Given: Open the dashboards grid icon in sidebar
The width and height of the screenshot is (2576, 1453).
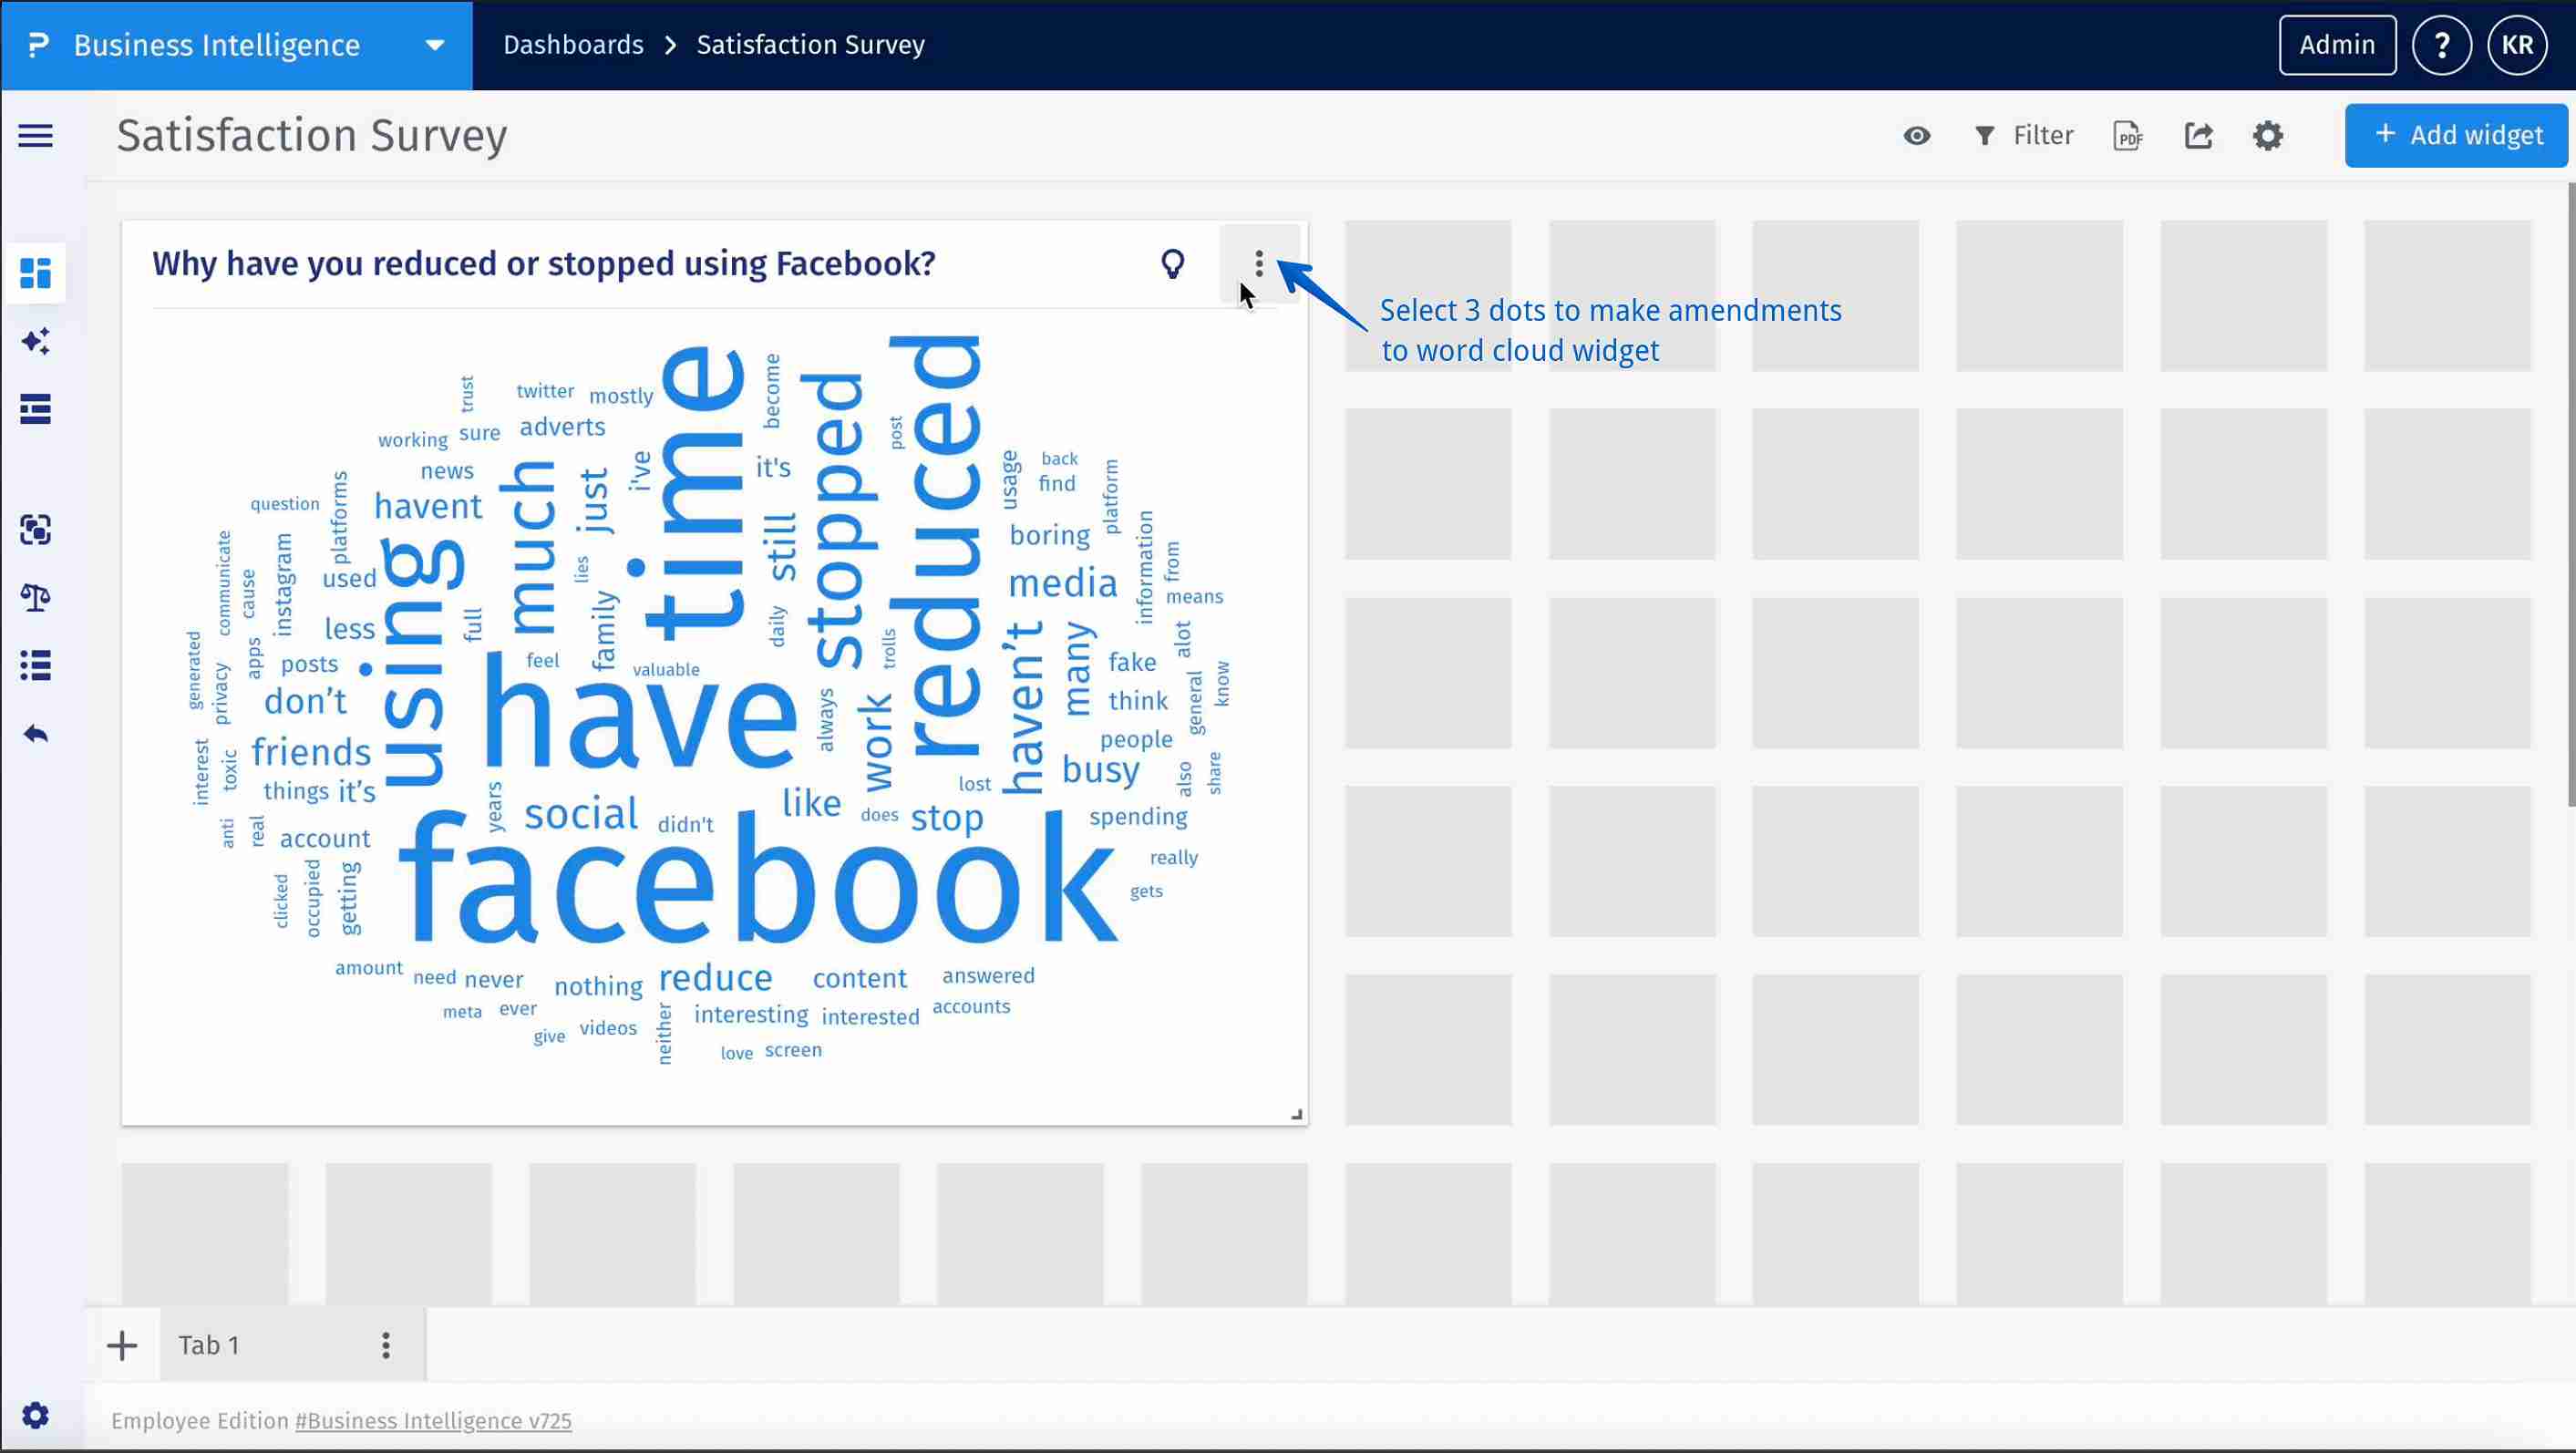Looking at the screenshot, I should tap(35, 273).
